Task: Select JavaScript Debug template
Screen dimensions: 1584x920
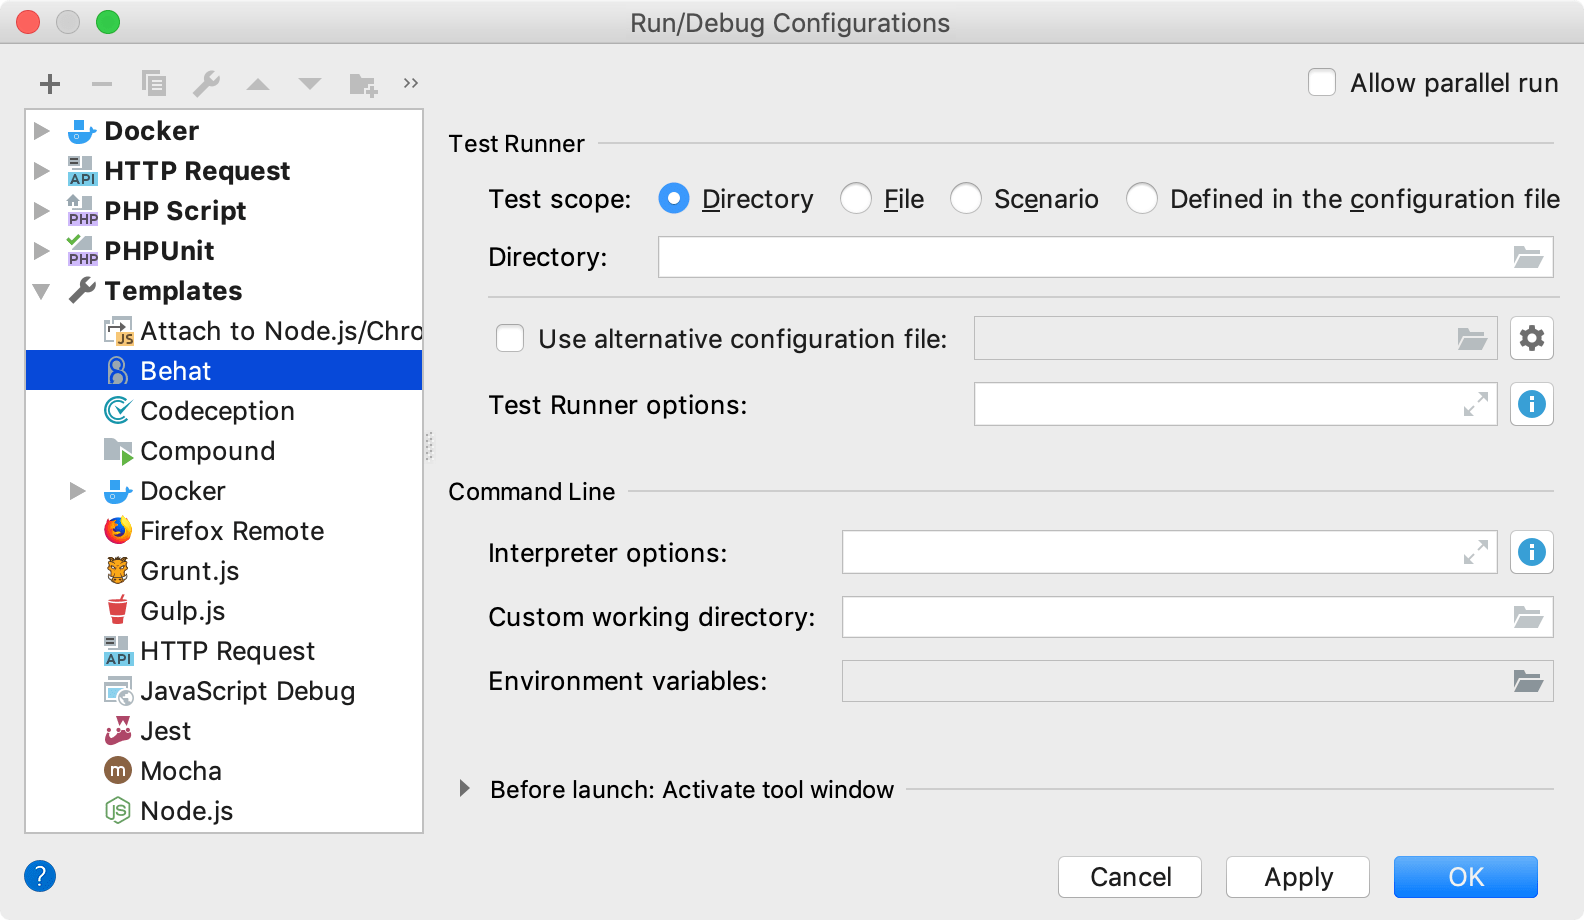Action: click(x=224, y=691)
